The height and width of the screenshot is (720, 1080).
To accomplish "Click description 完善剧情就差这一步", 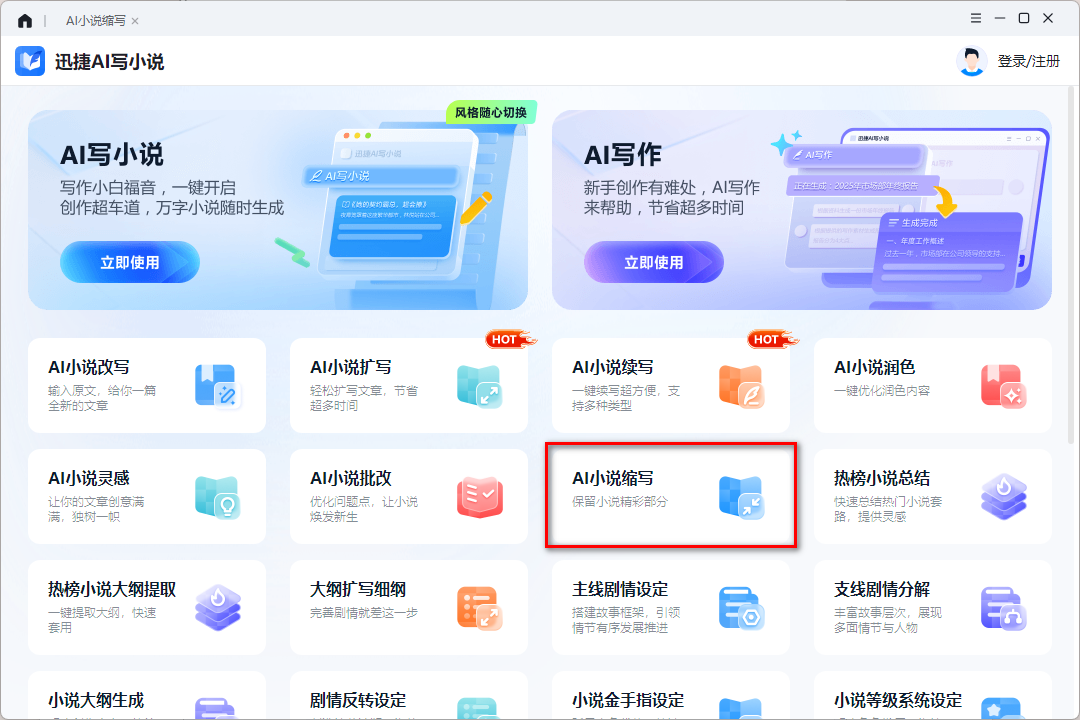I will point(364,613).
